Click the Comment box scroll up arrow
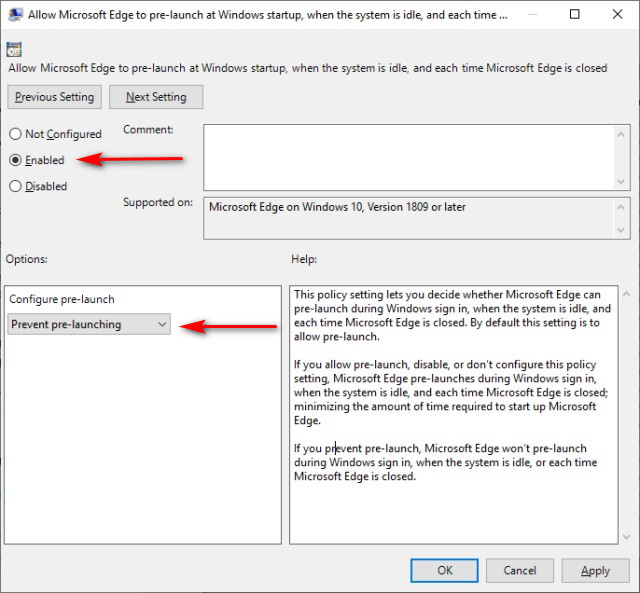Screen dimensions: 640x593 pyautogui.click(x=621, y=134)
